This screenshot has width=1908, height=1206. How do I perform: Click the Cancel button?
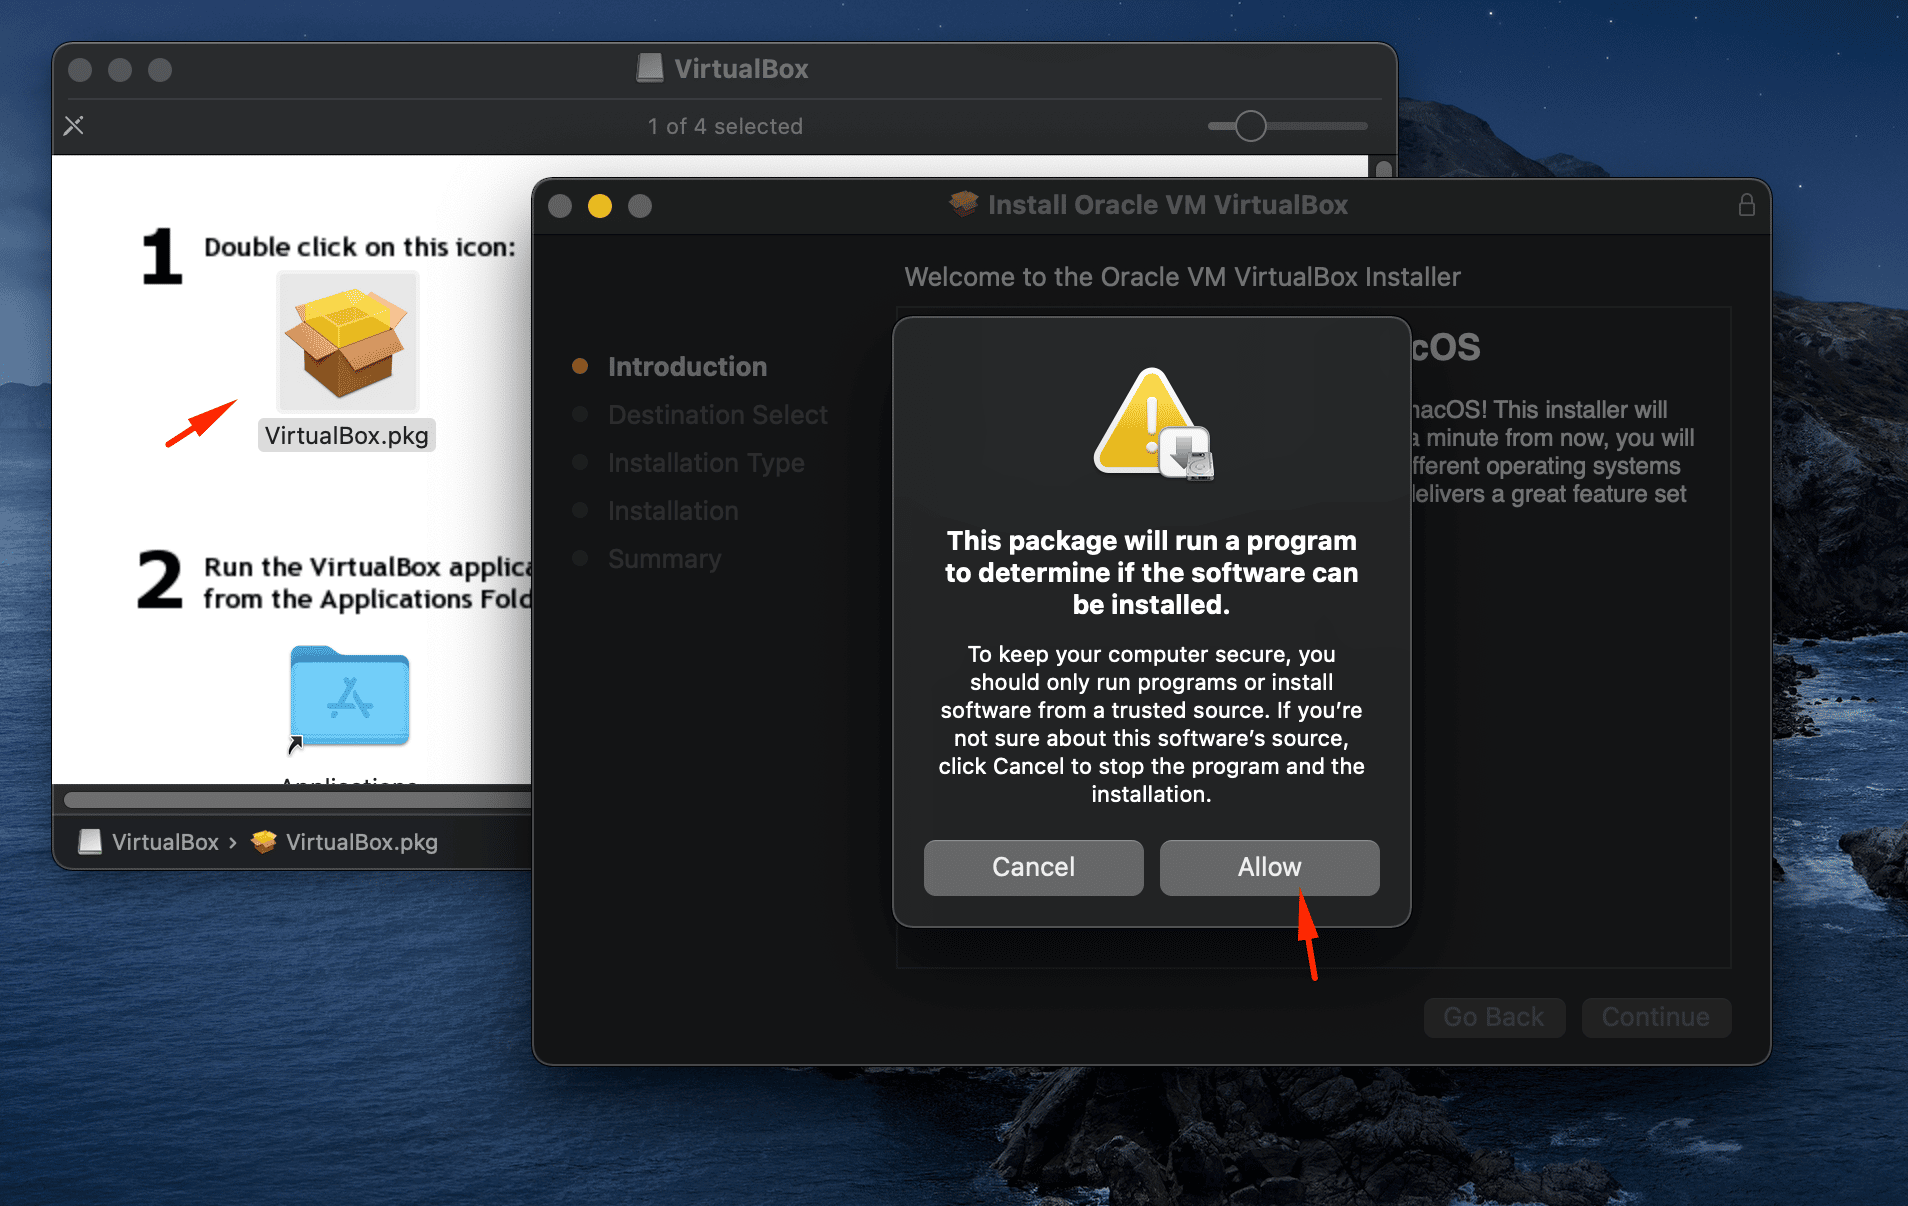click(1033, 867)
